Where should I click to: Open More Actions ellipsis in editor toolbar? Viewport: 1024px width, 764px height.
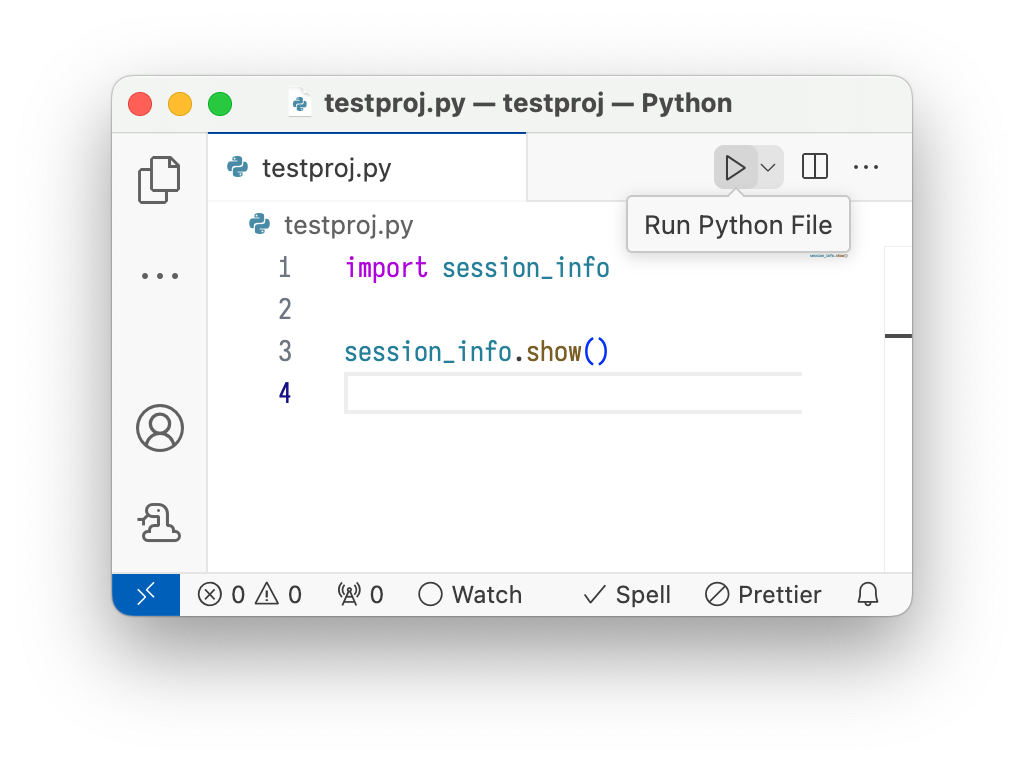866,168
